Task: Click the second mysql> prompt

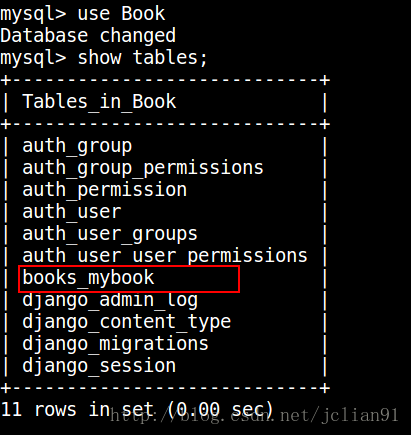Action: tap(33, 58)
